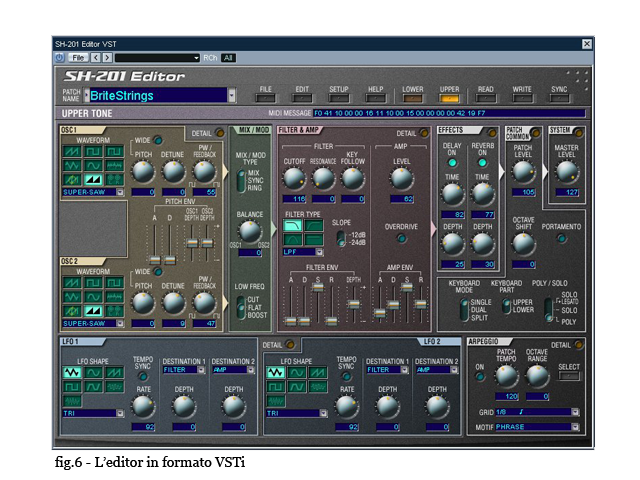Click the MIX/MOD BALANCE knob

click(x=250, y=231)
